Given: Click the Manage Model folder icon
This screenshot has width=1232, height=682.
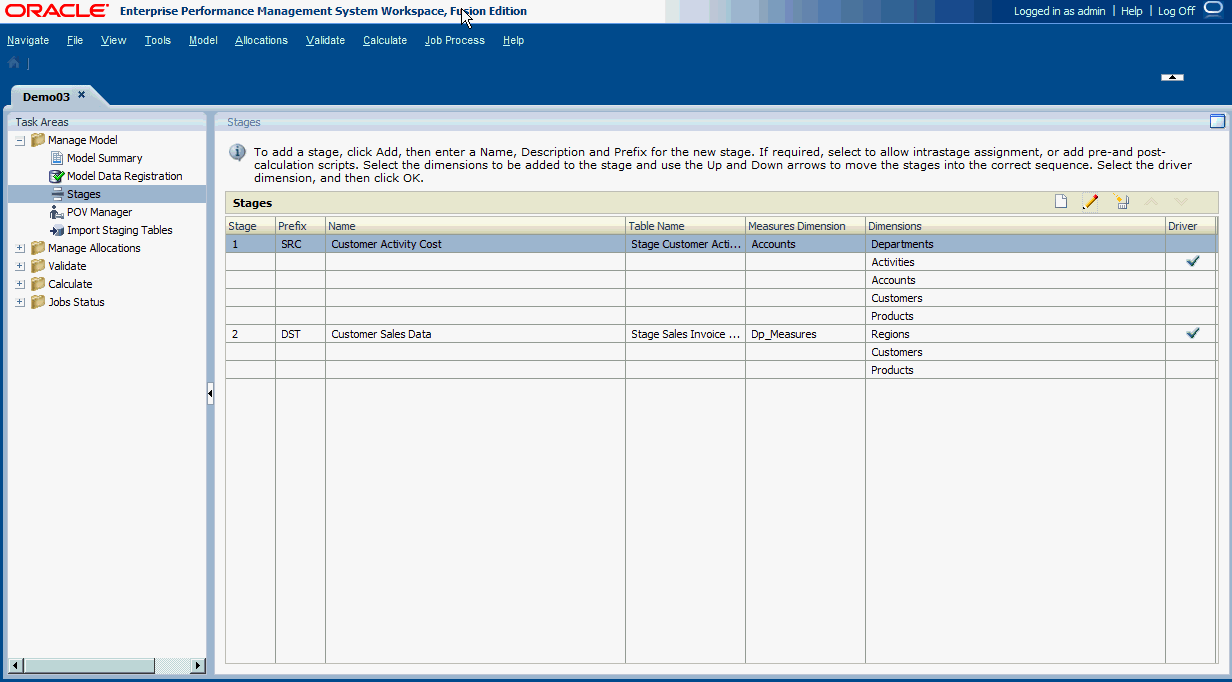Looking at the screenshot, I should [x=38, y=140].
